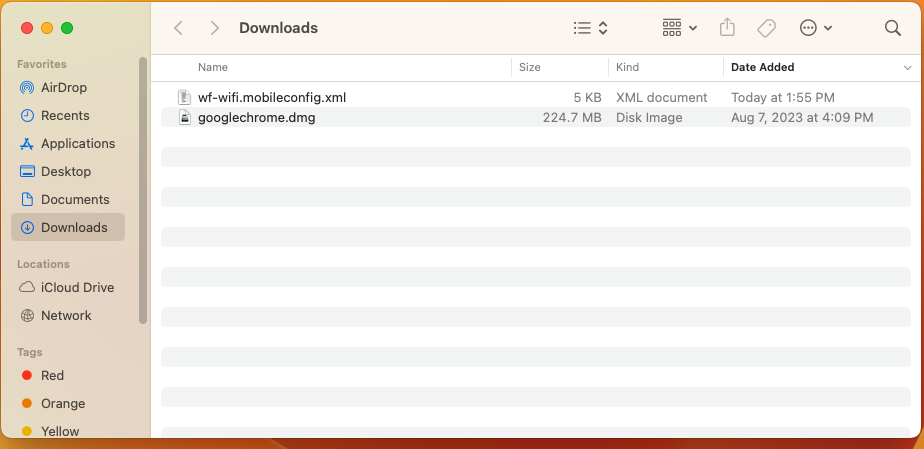924x449 pixels.
Task: Click the XML document kind cell
Action: point(662,98)
